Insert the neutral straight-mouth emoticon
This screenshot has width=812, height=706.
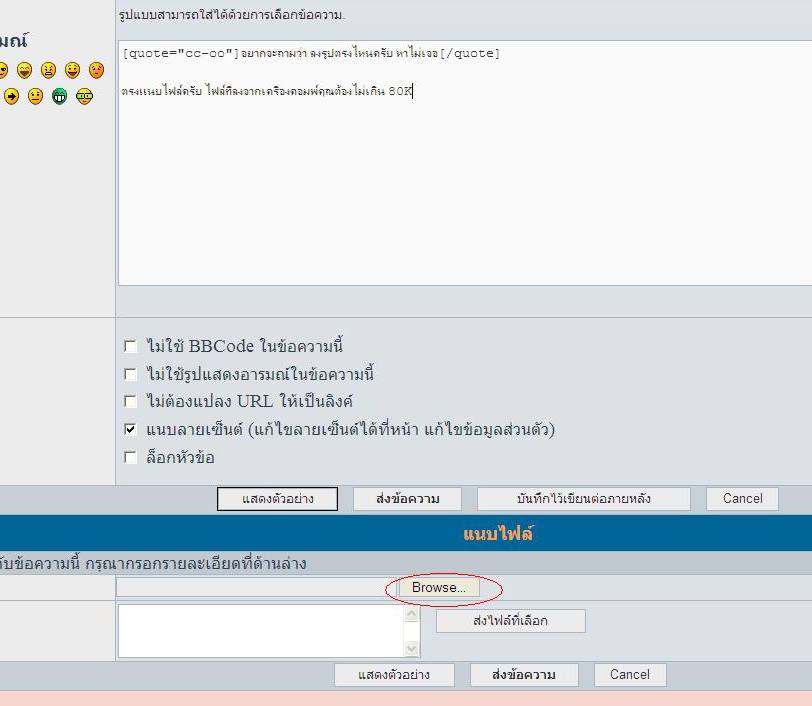coord(35,96)
